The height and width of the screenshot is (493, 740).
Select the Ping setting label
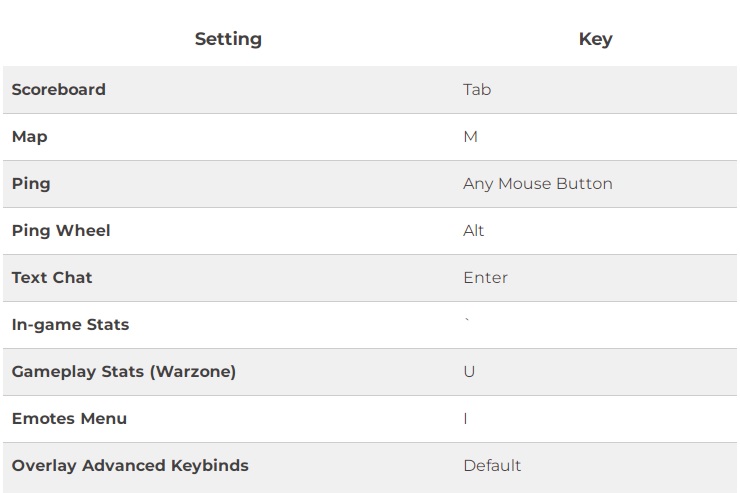[31, 184]
